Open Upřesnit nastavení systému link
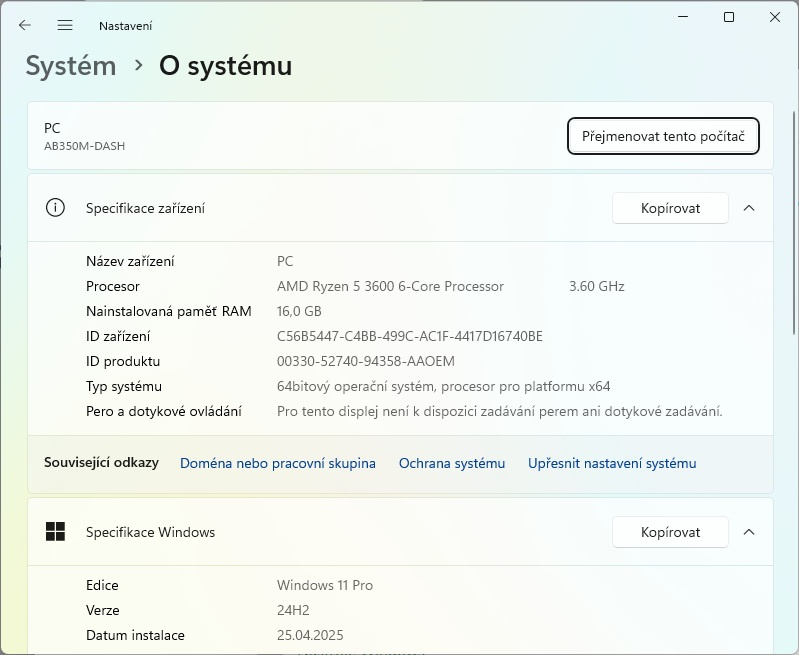This screenshot has height=655, width=799. tap(612, 463)
